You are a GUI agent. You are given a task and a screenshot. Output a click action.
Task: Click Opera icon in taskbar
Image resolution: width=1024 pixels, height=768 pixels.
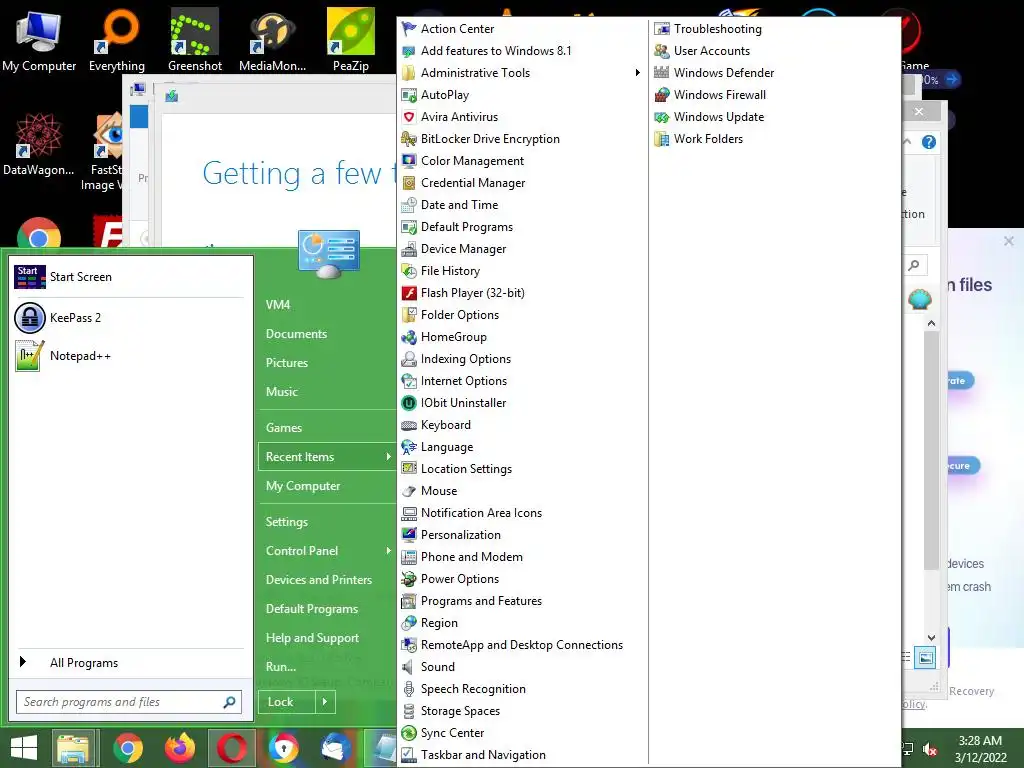pyautogui.click(x=231, y=748)
